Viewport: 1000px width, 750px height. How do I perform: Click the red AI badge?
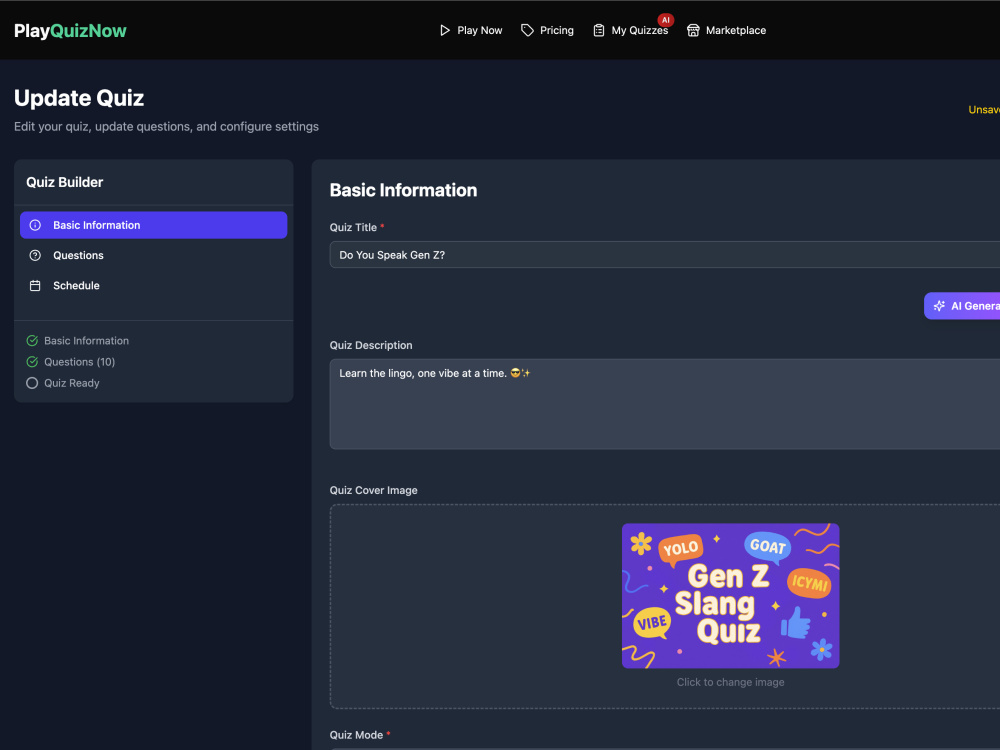[665, 20]
